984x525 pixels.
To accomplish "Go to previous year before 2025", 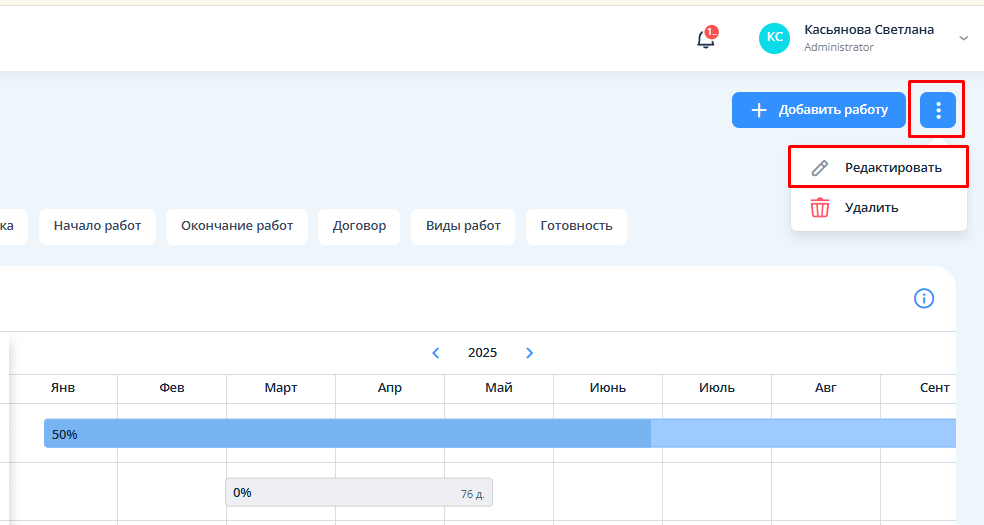I will click(x=436, y=353).
